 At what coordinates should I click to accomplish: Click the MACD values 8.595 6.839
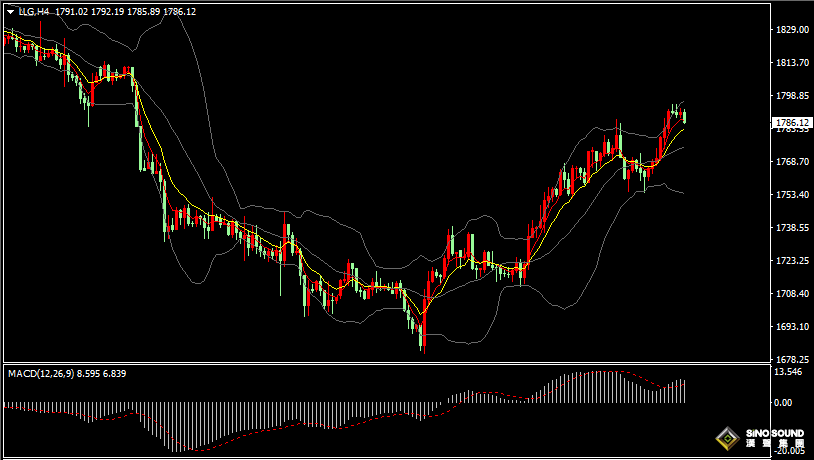pos(102,373)
